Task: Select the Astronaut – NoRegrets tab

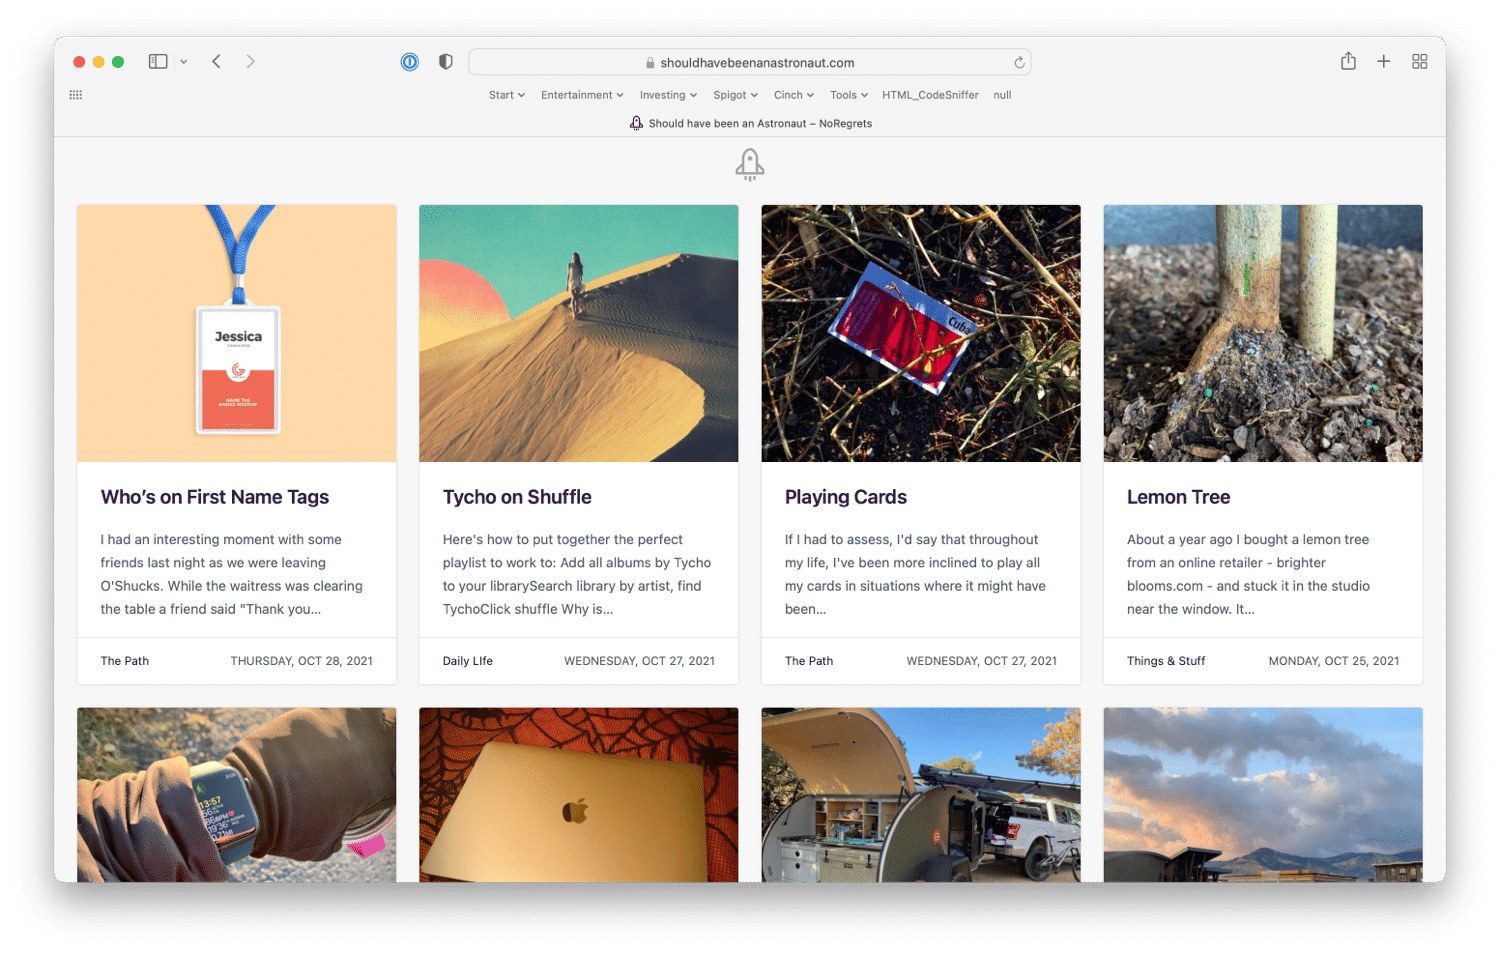Action: (x=750, y=123)
